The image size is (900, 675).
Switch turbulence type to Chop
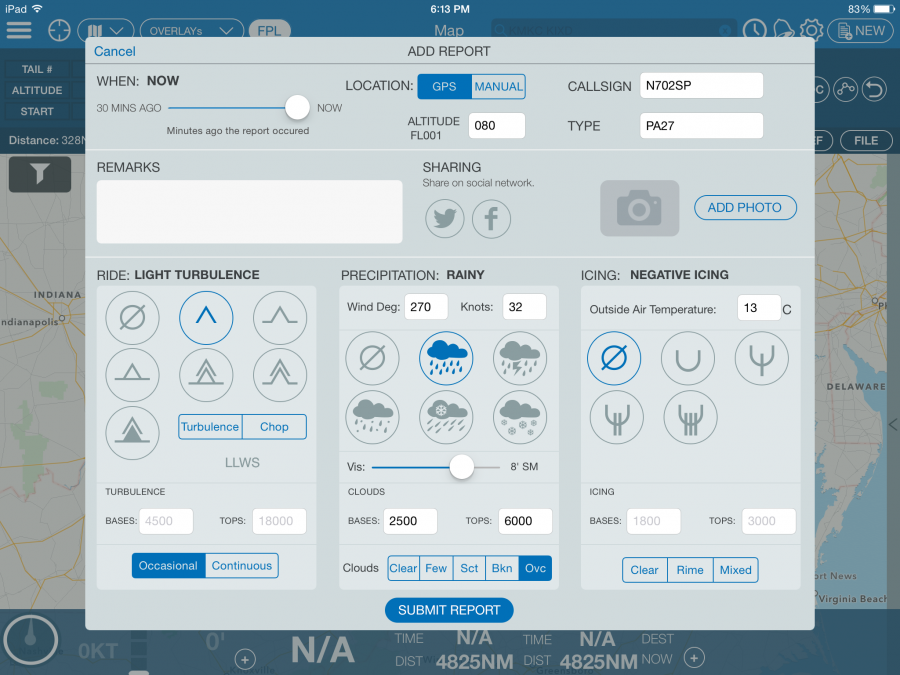pyautogui.click(x=274, y=426)
